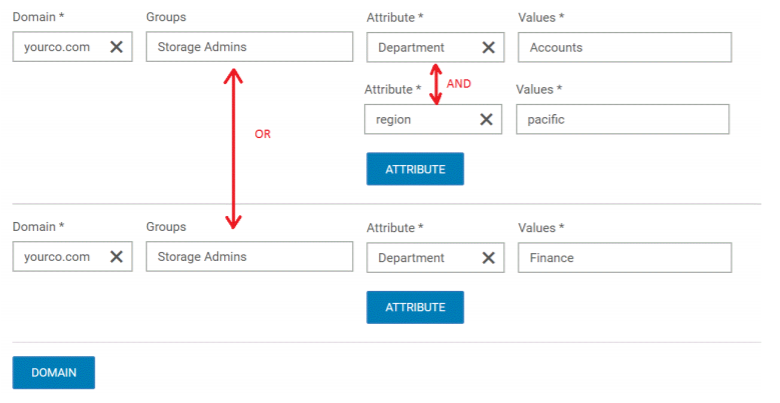Click ATTRIBUTE button below the Finance value
This screenshot has width=780, height=403.
pyautogui.click(x=415, y=307)
